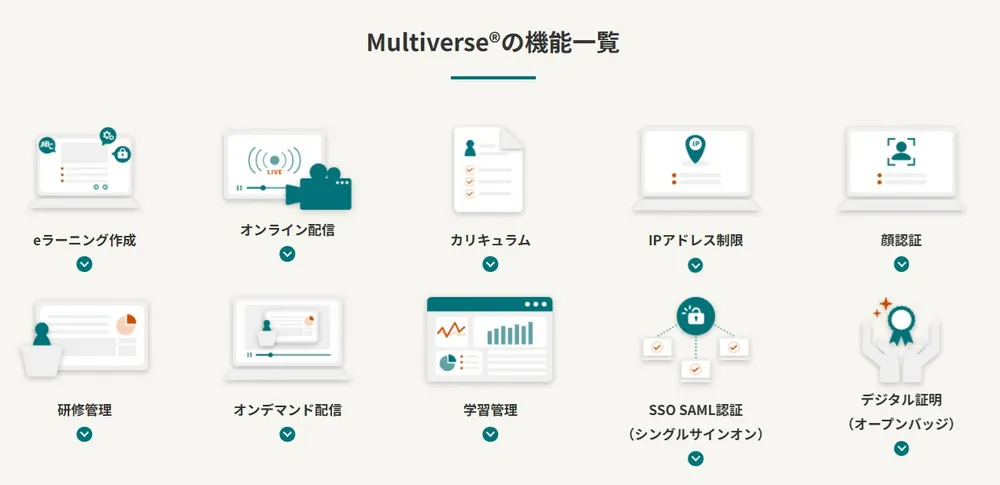Expand the chevron under 研修管理
Screen dimensions: 1000x485
point(84,434)
